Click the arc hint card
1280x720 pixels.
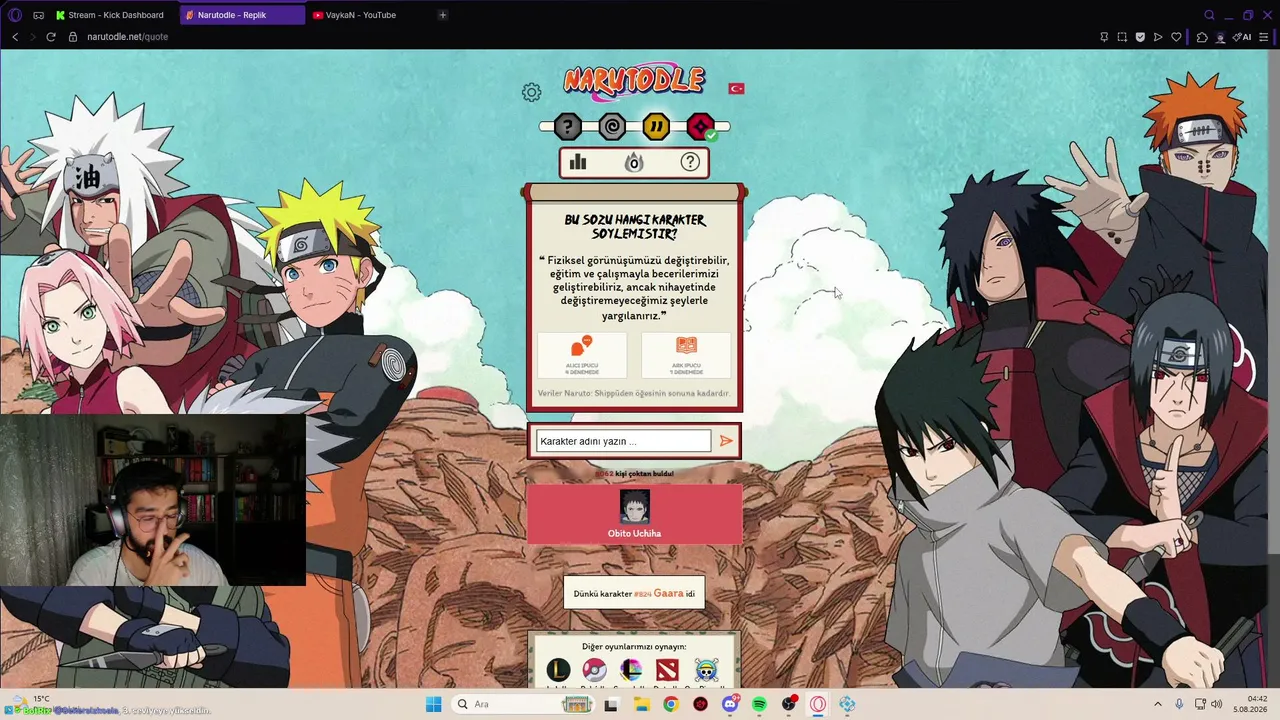(686, 355)
